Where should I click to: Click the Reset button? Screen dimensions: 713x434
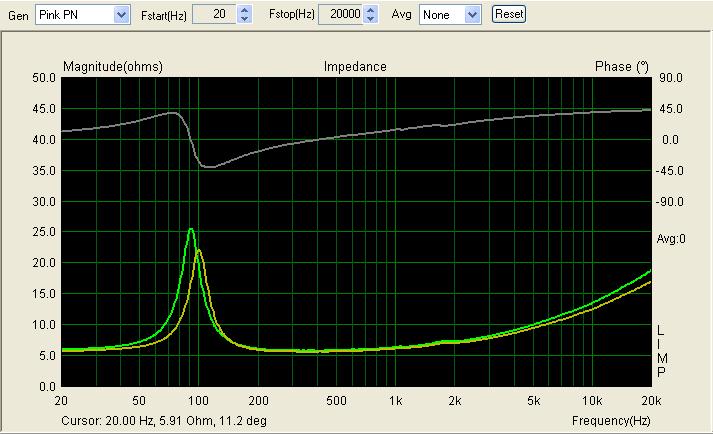[509, 15]
